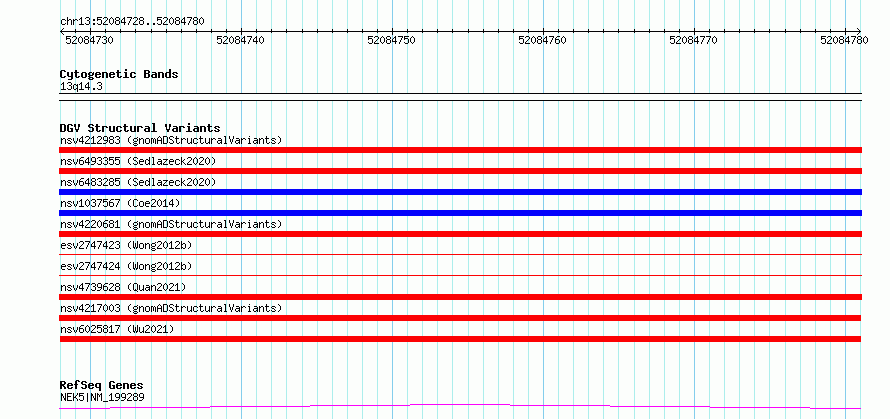The image size is (890, 419).
Task: Open variant nsv6025817 (Wu2021) label
Action: coord(117,329)
